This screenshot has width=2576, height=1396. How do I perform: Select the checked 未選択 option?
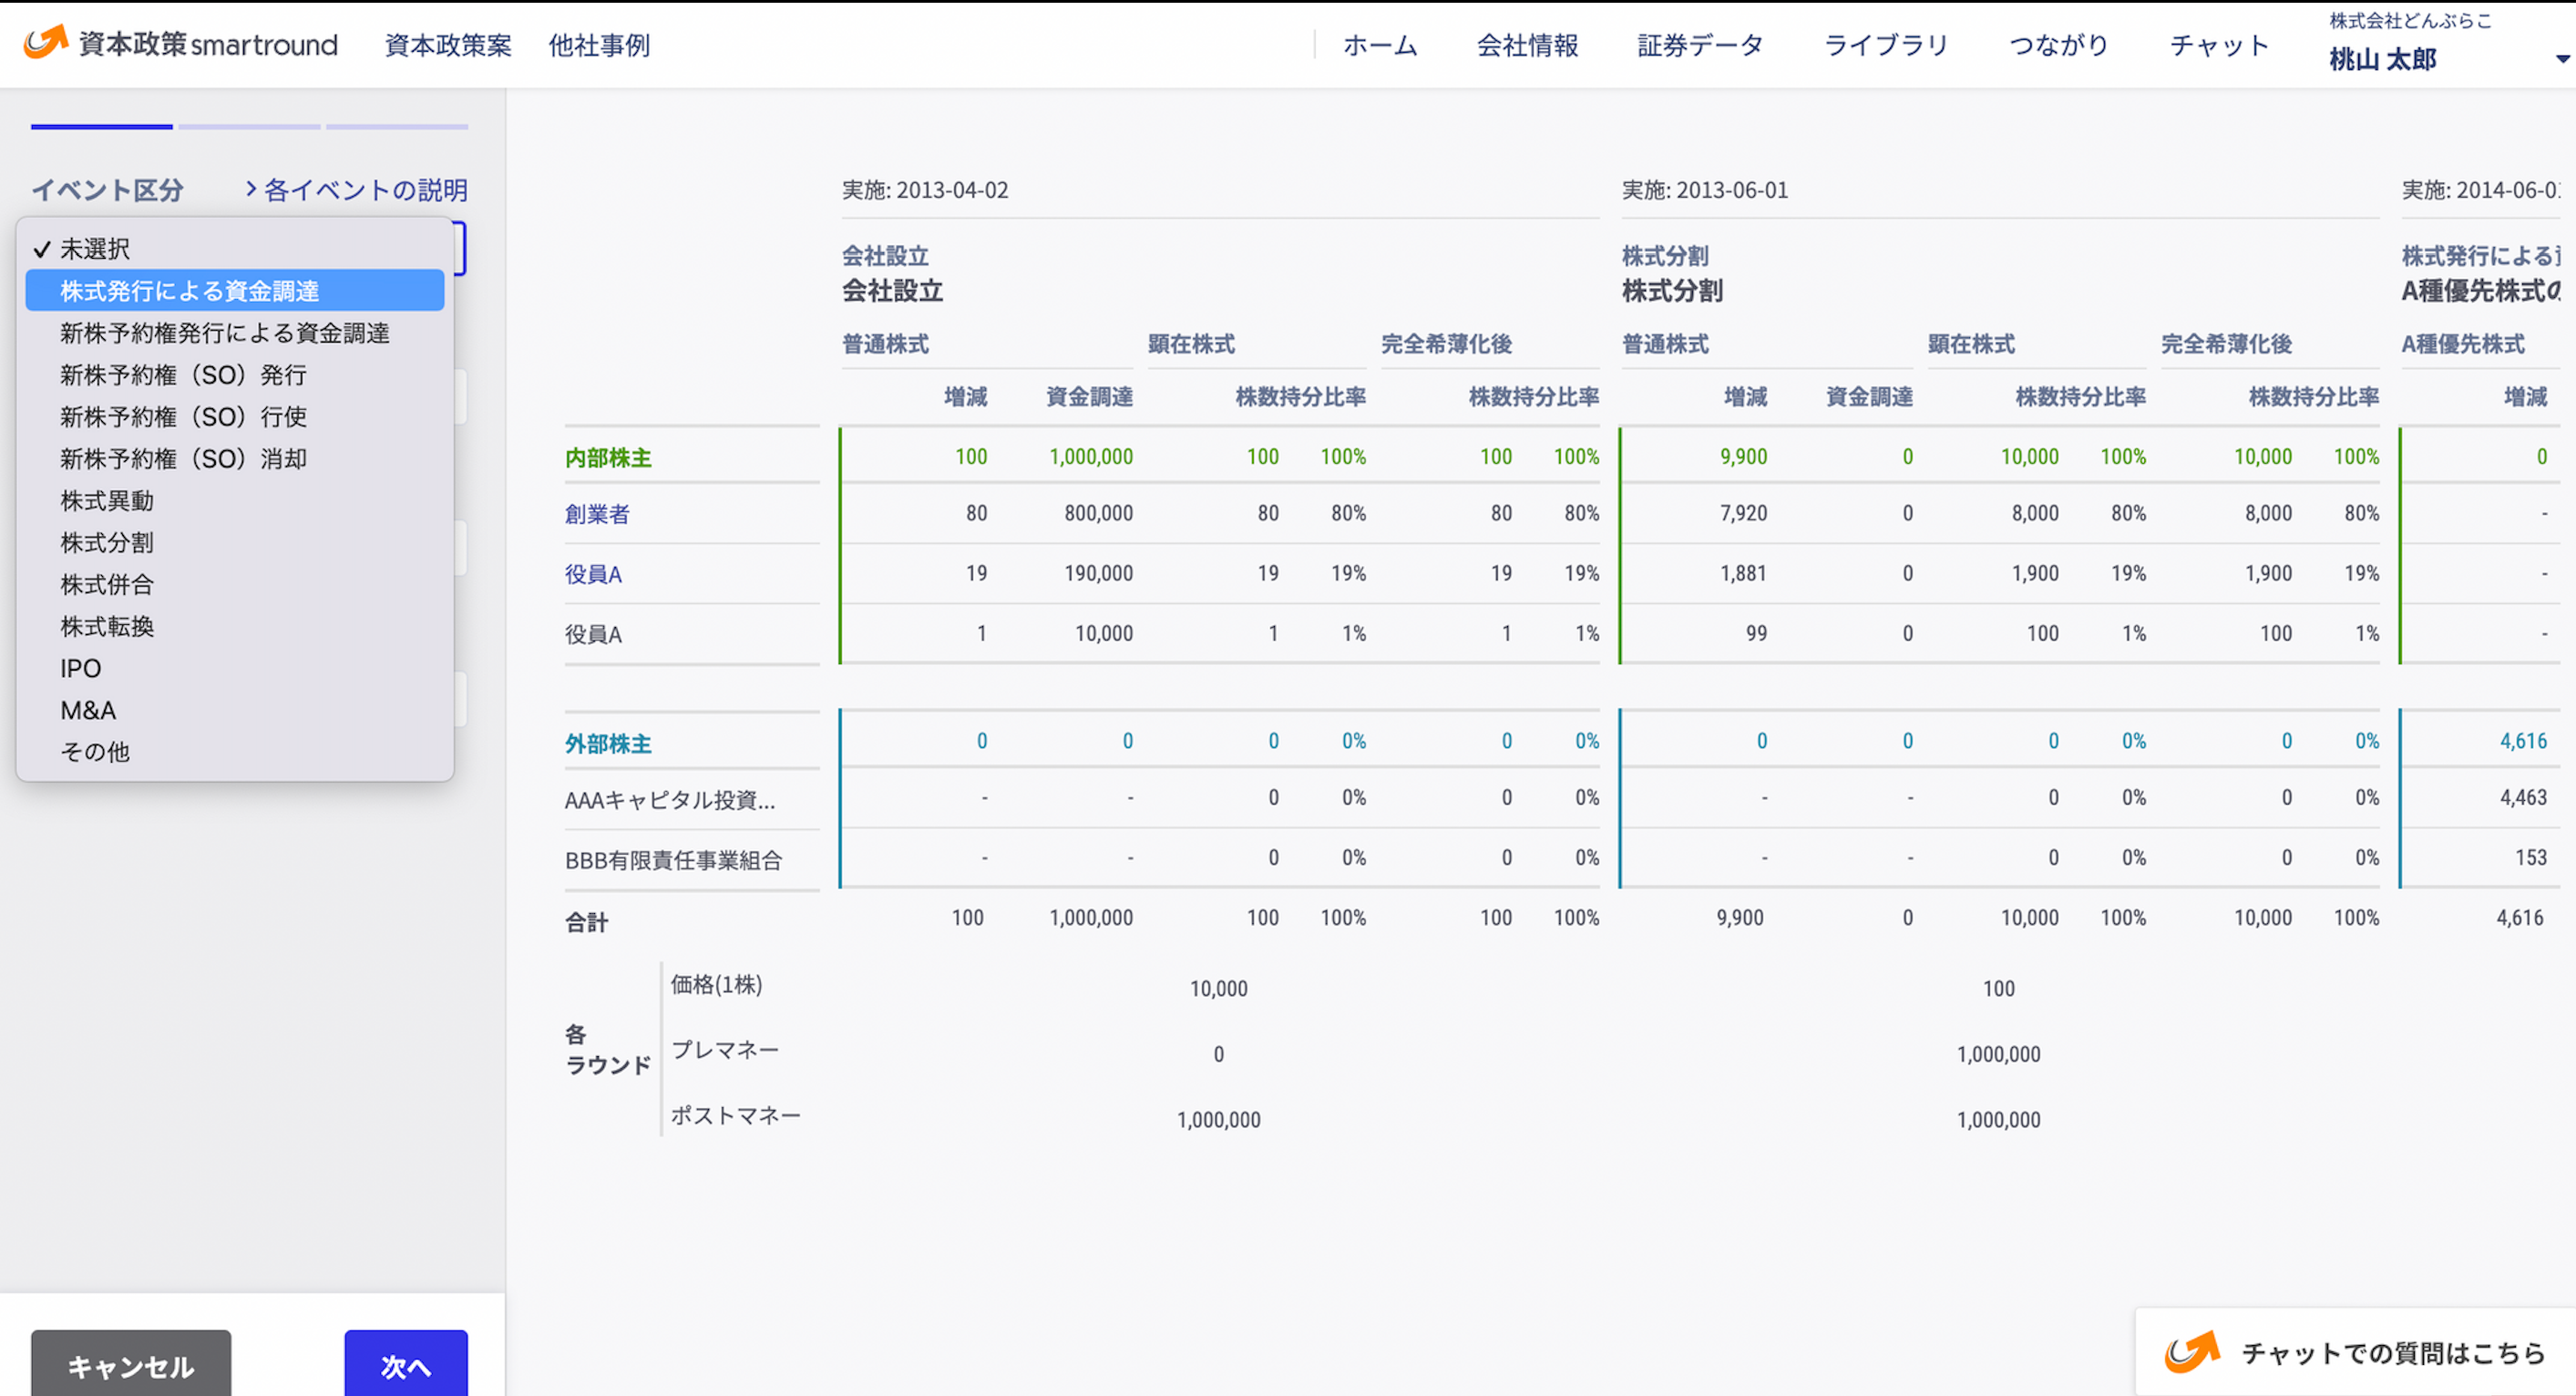[95, 248]
